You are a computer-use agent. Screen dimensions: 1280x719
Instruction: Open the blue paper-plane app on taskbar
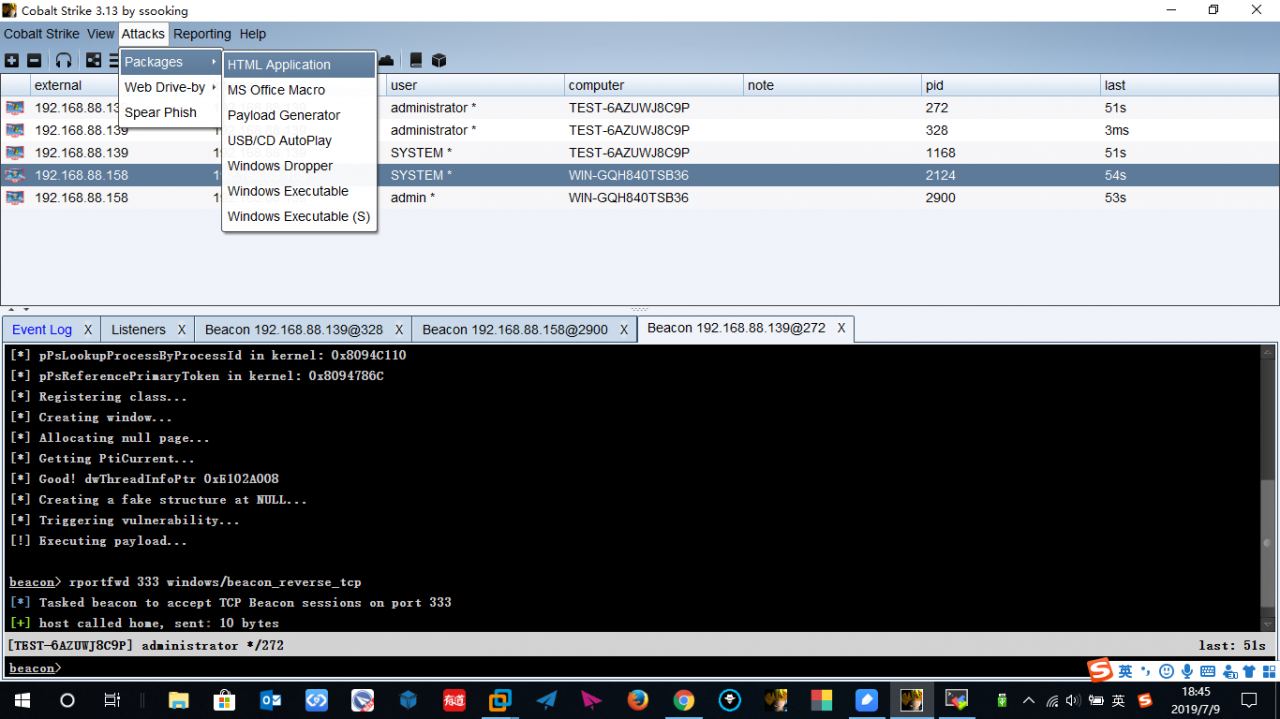click(x=546, y=700)
